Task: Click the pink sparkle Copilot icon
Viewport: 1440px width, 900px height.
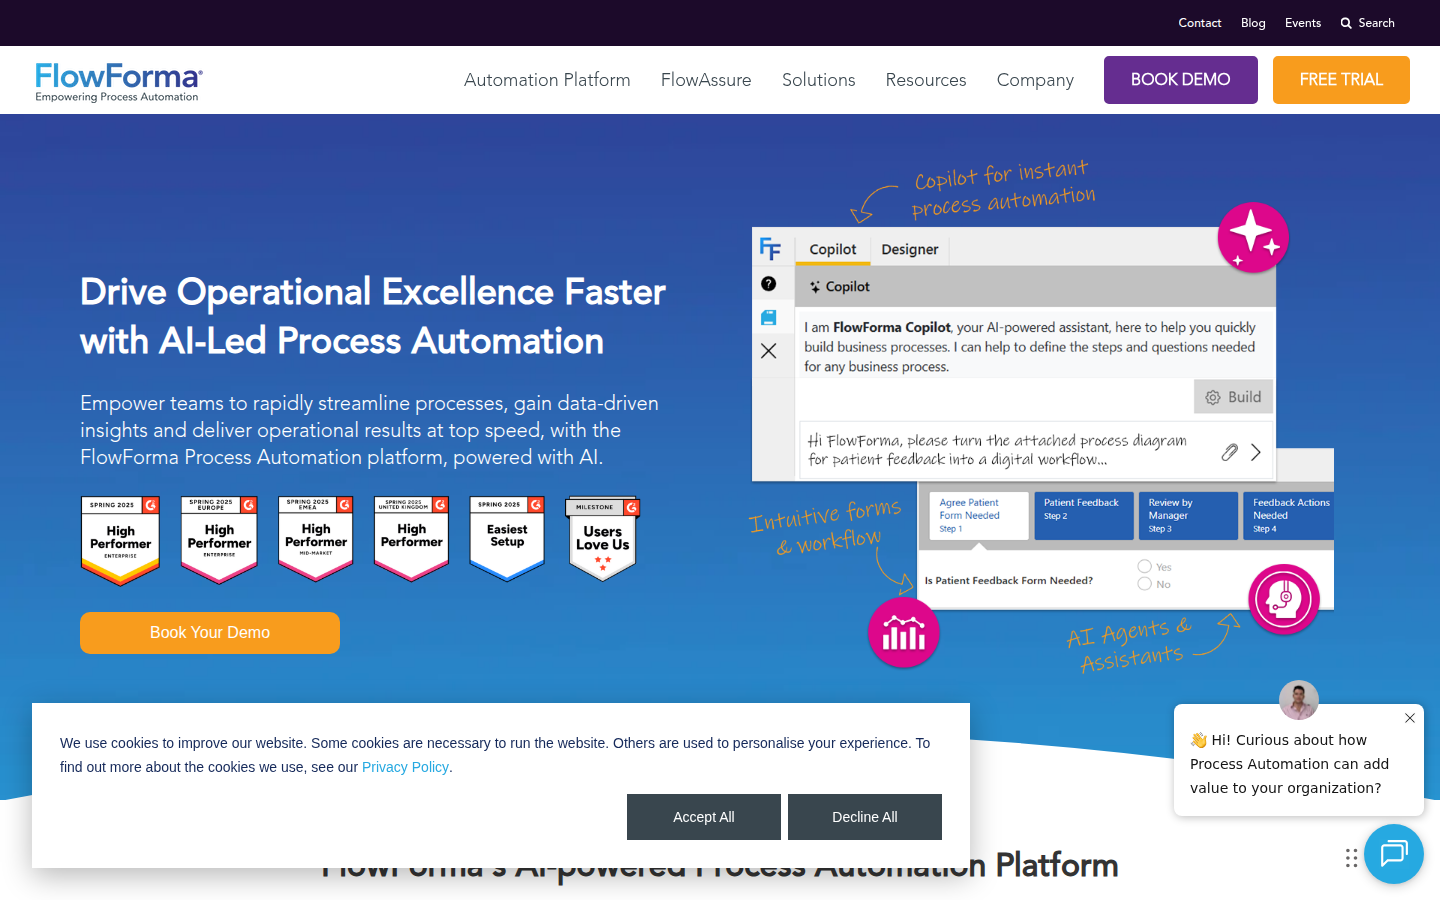Action: (x=1252, y=237)
